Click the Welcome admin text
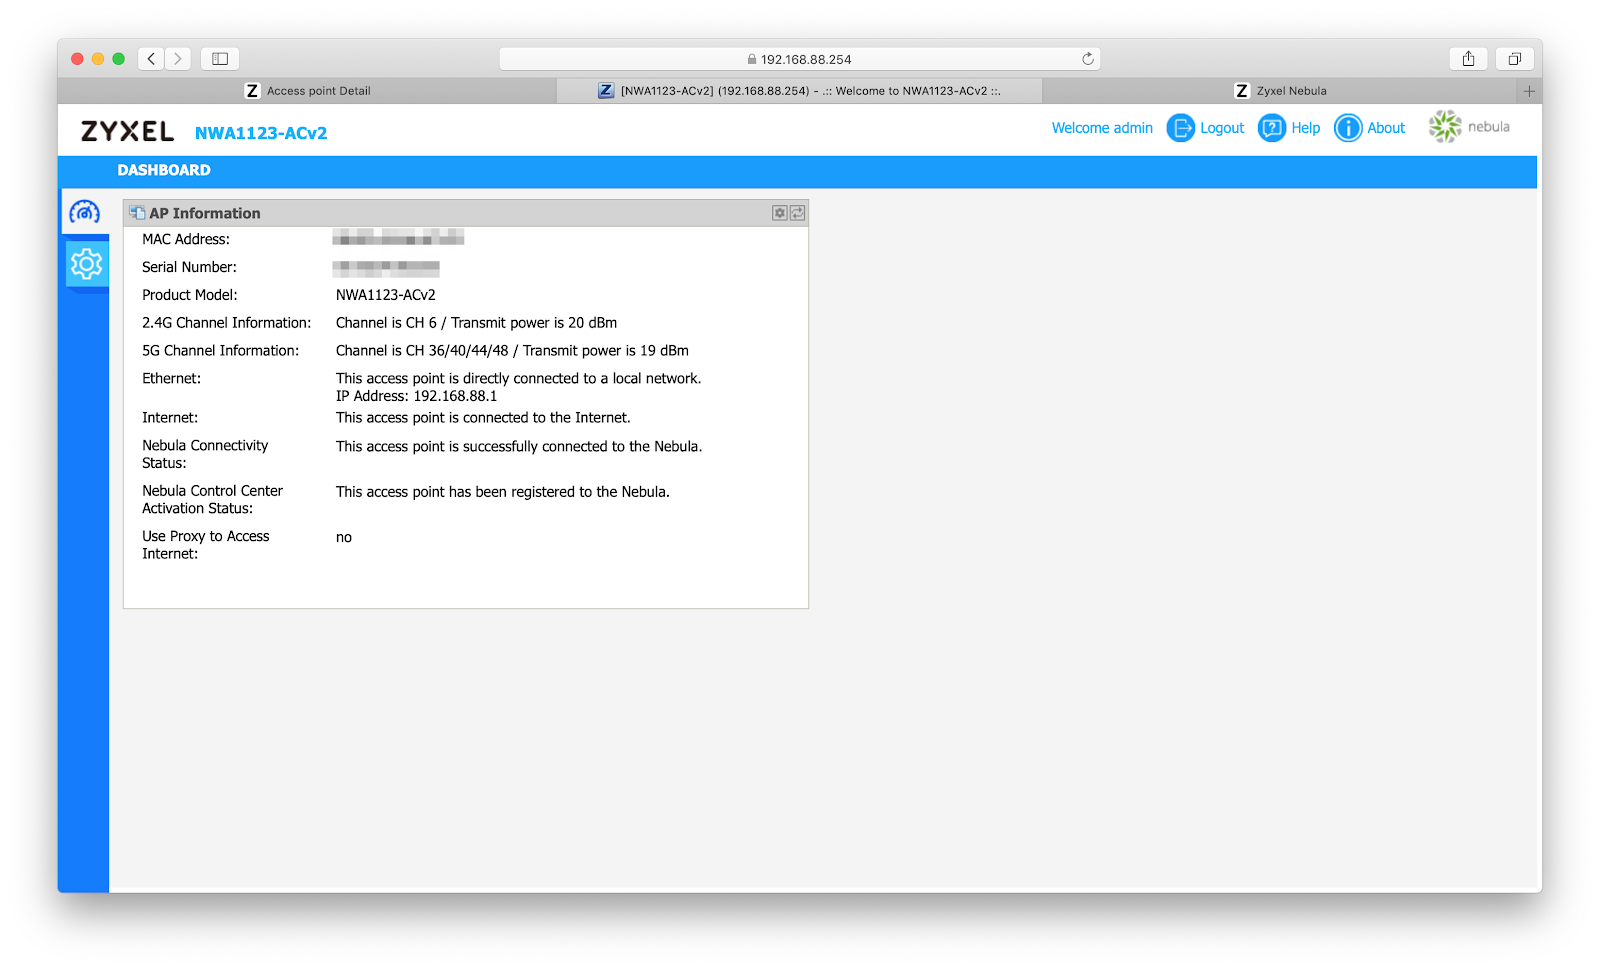This screenshot has height=969, width=1600. pos(1102,128)
